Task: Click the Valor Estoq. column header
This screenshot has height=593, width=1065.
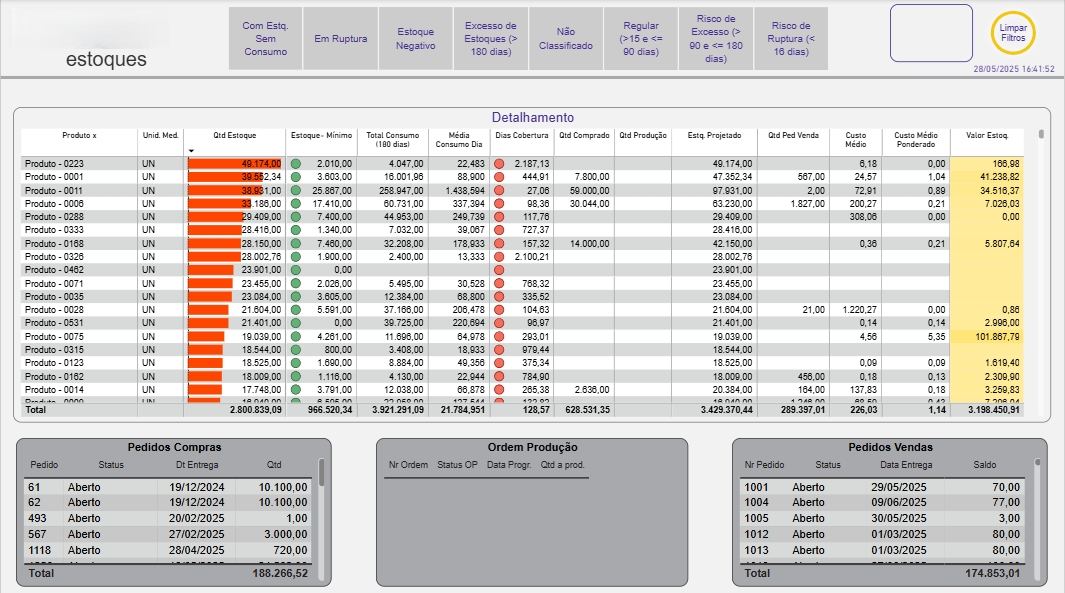Action: pos(987,136)
